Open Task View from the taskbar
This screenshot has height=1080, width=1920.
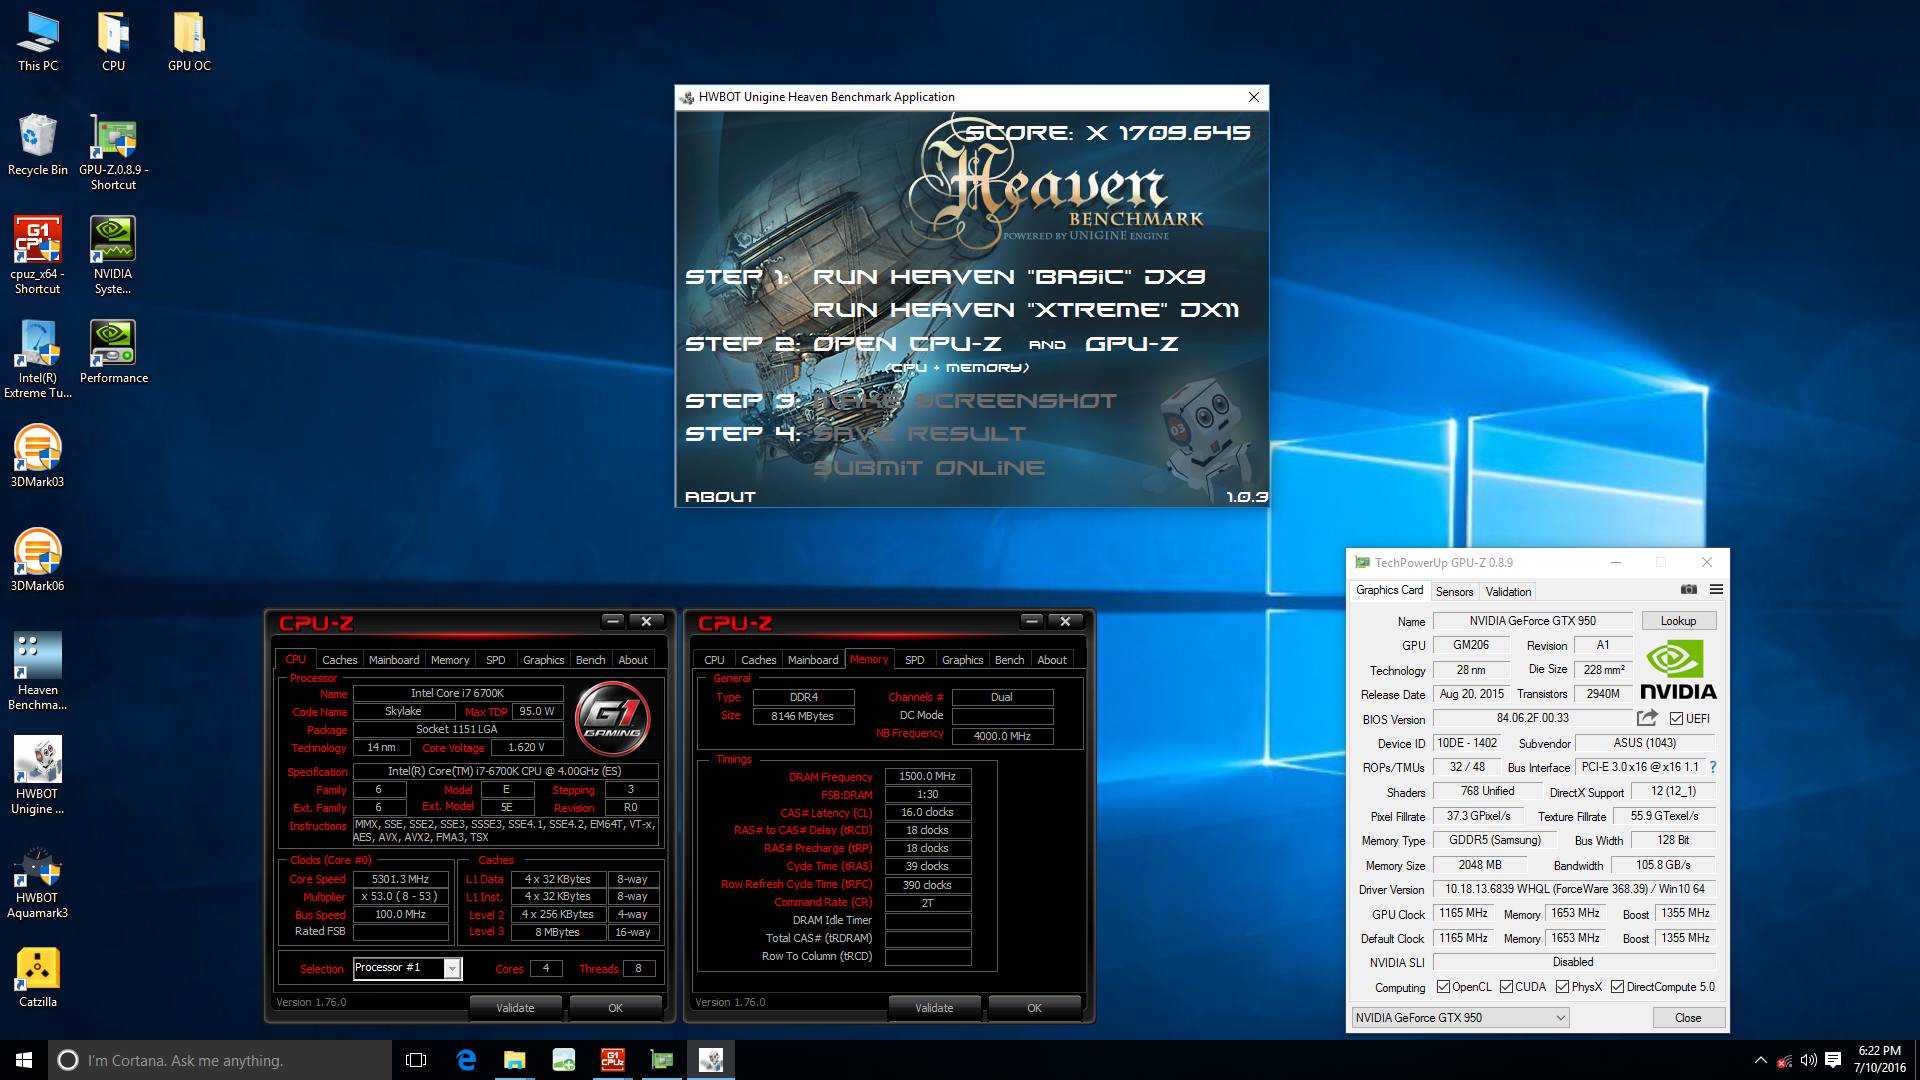(416, 1060)
